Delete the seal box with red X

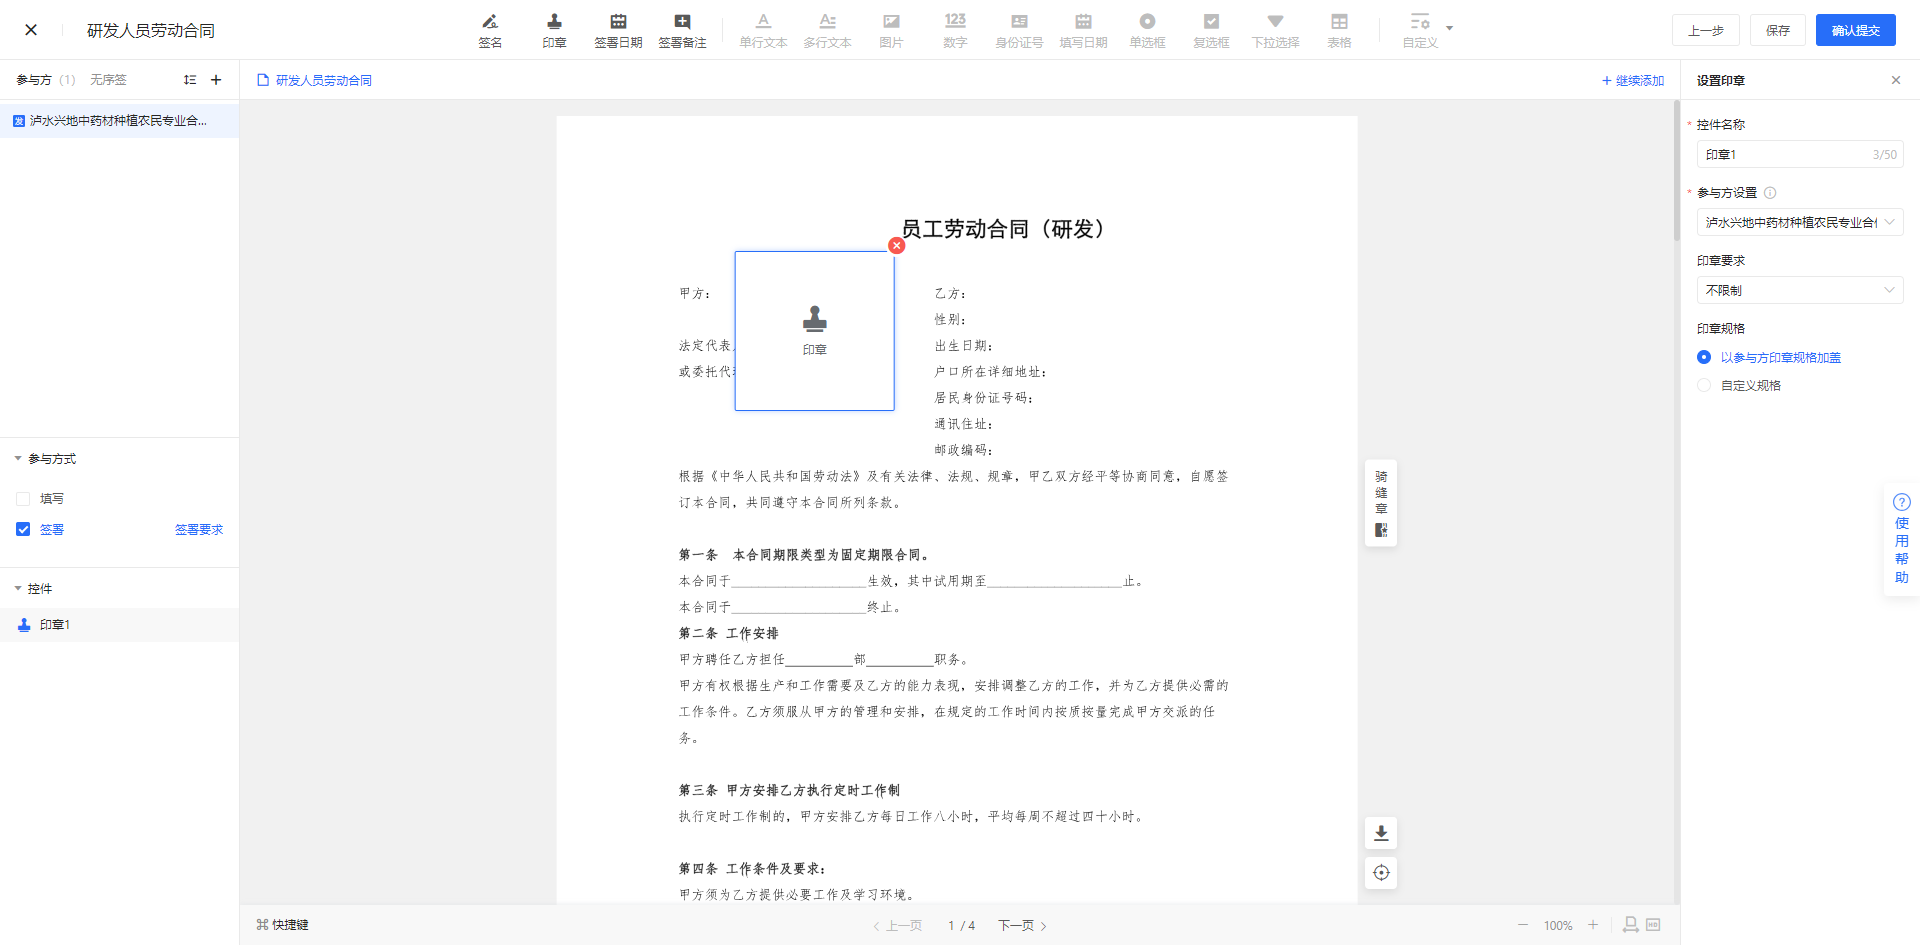897,246
